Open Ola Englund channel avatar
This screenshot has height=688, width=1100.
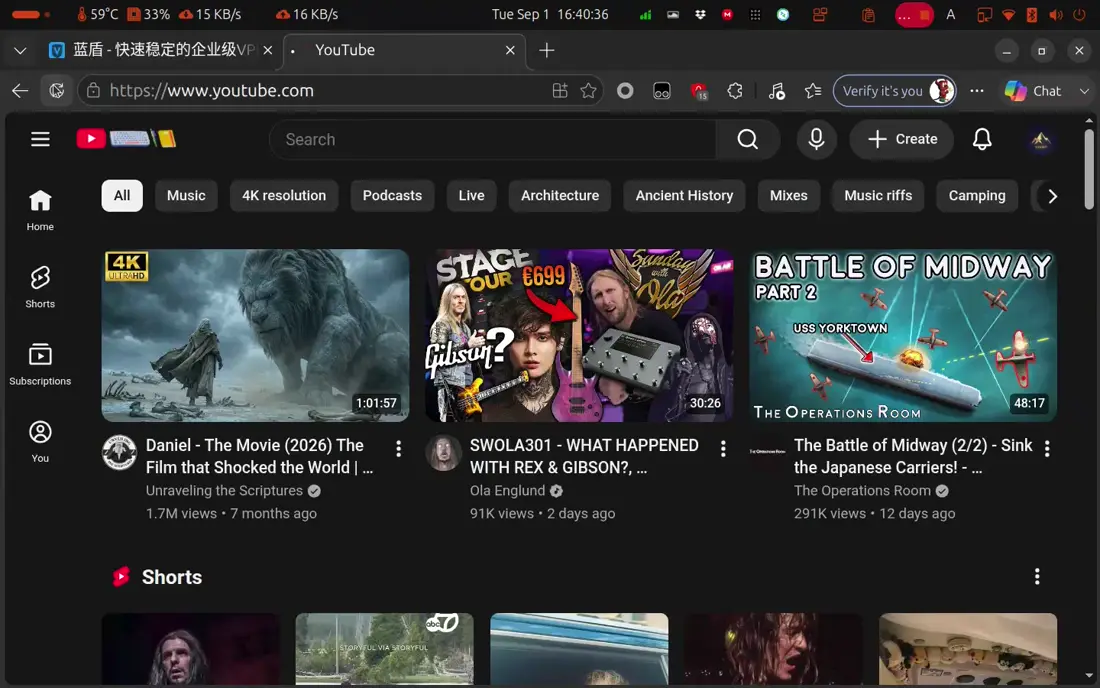coord(443,452)
